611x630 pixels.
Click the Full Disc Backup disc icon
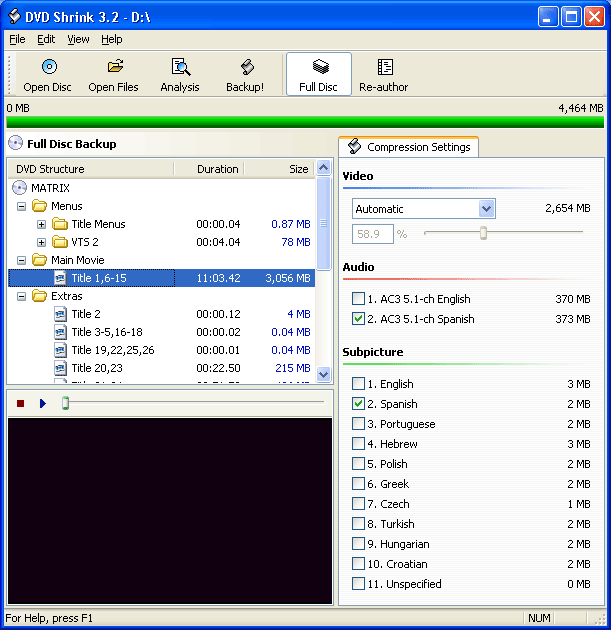point(16,143)
